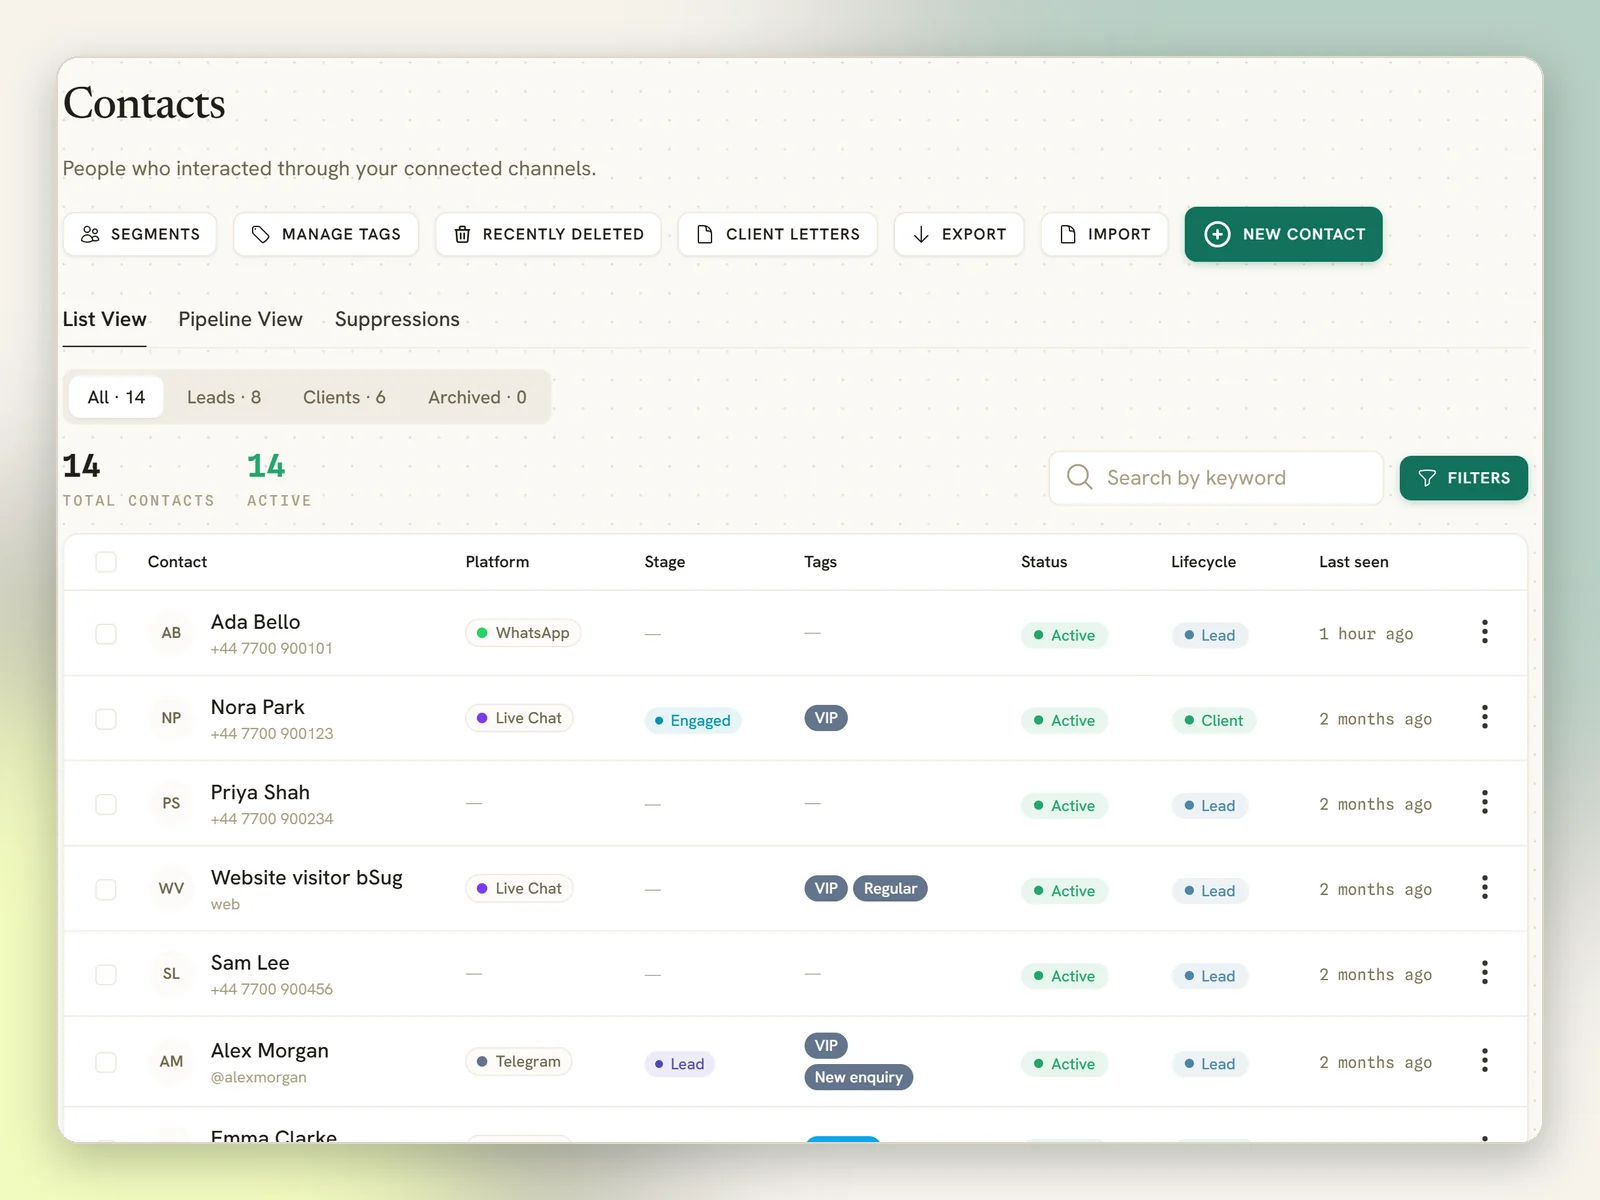Viewport: 1600px width, 1200px height.
Task: Click the PS avatar for Priya Shah
Action: pyautogui.click(x=172, y=803)
